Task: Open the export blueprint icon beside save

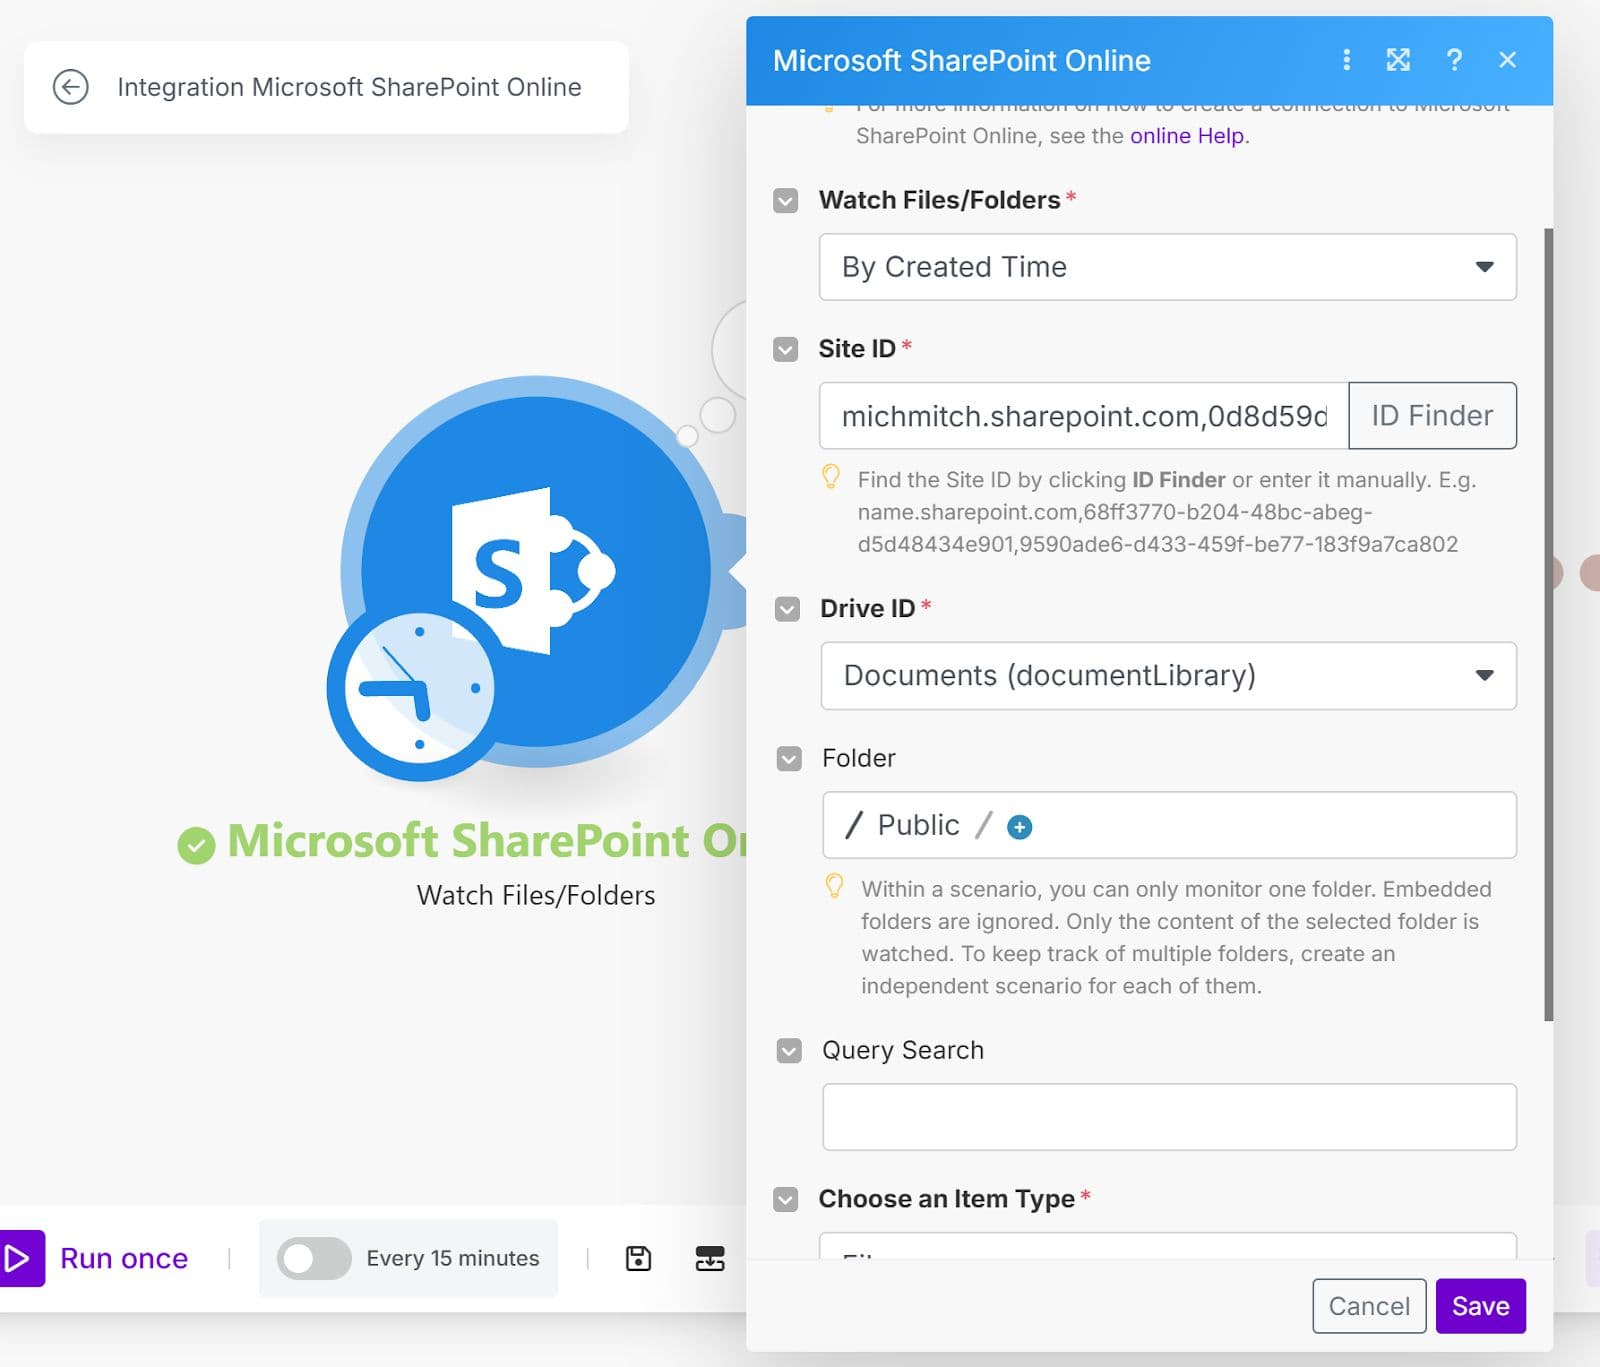Action: coord(710,1258)
